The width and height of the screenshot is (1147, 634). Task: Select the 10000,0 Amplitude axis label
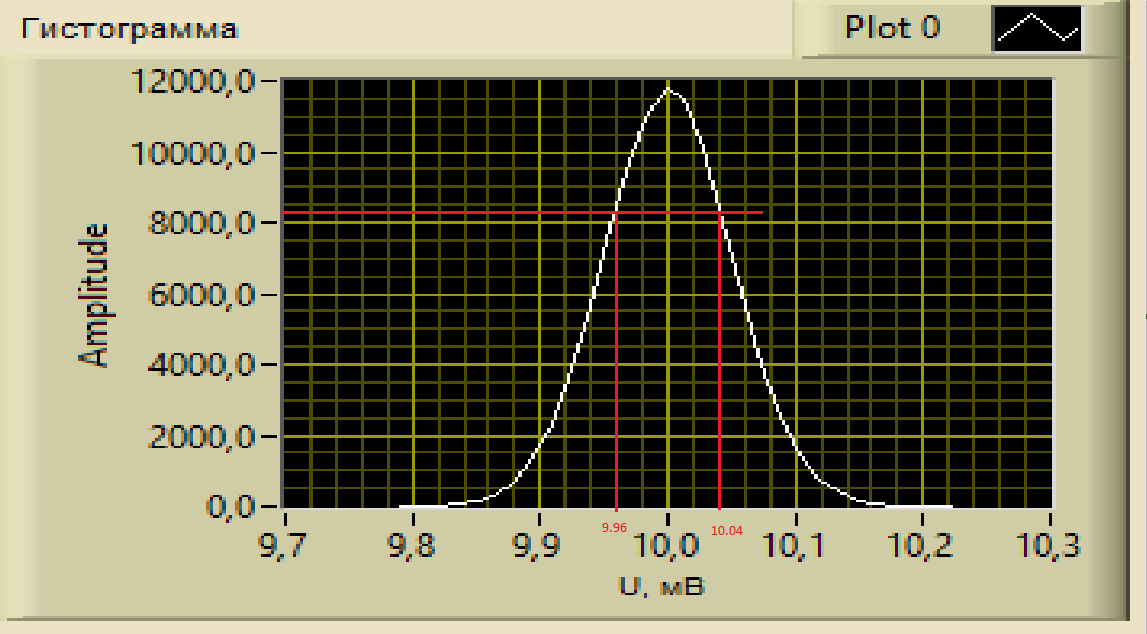pyautogui.click(x=192, y=154)
